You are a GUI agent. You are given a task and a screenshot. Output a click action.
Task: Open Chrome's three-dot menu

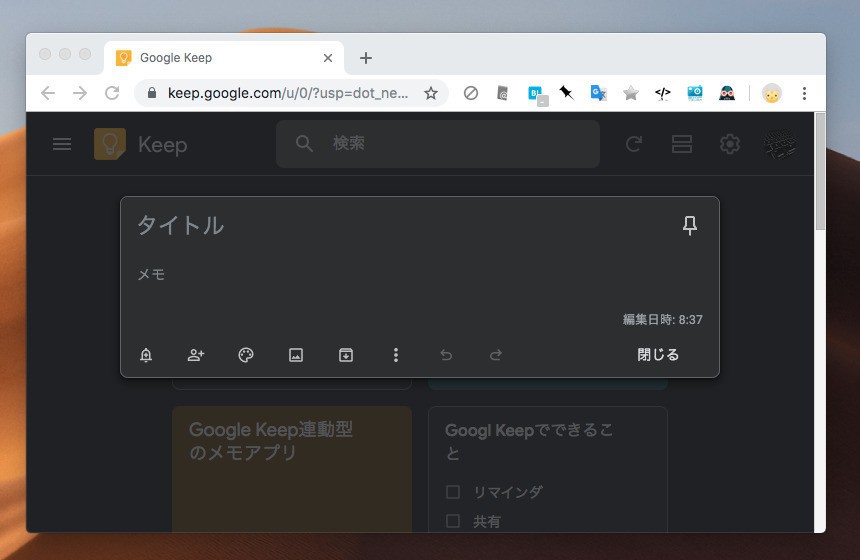pos(804,93)
